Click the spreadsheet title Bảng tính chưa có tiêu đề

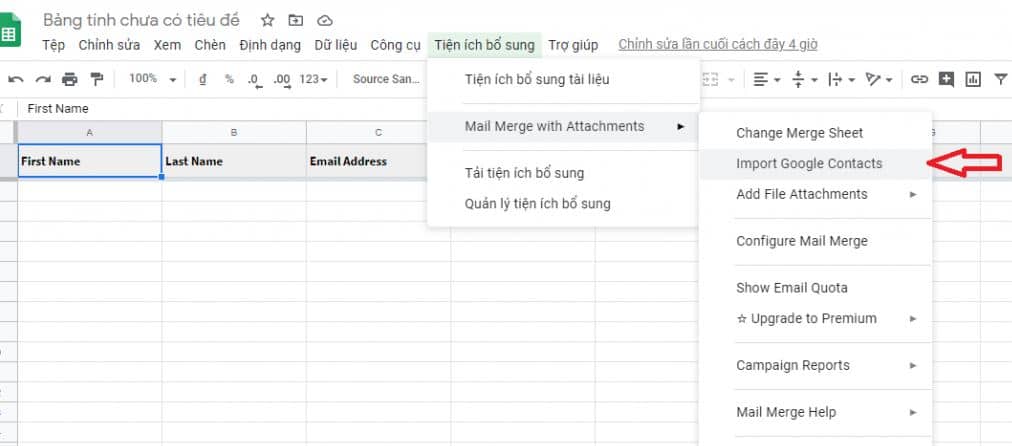[141, 20]
